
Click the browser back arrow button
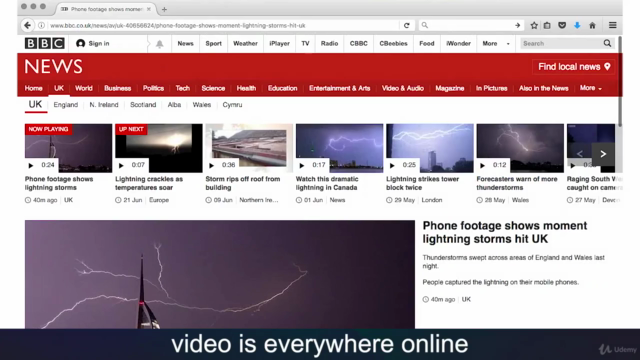point(27,25)
